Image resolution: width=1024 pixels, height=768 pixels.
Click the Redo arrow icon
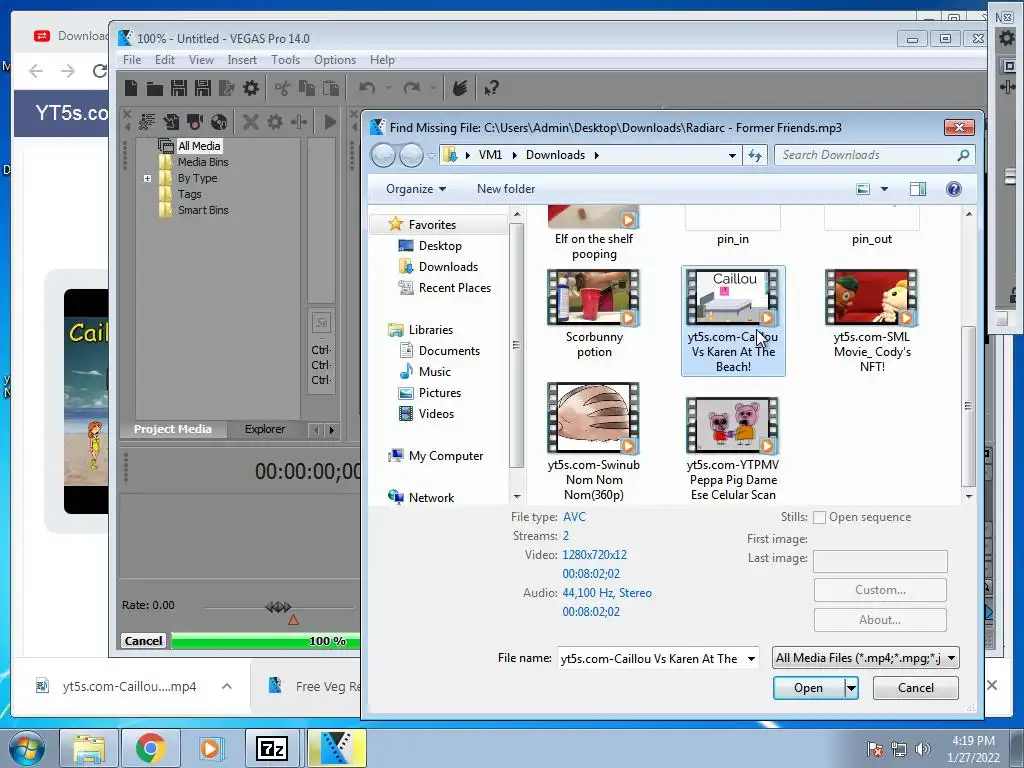point(411,88)
